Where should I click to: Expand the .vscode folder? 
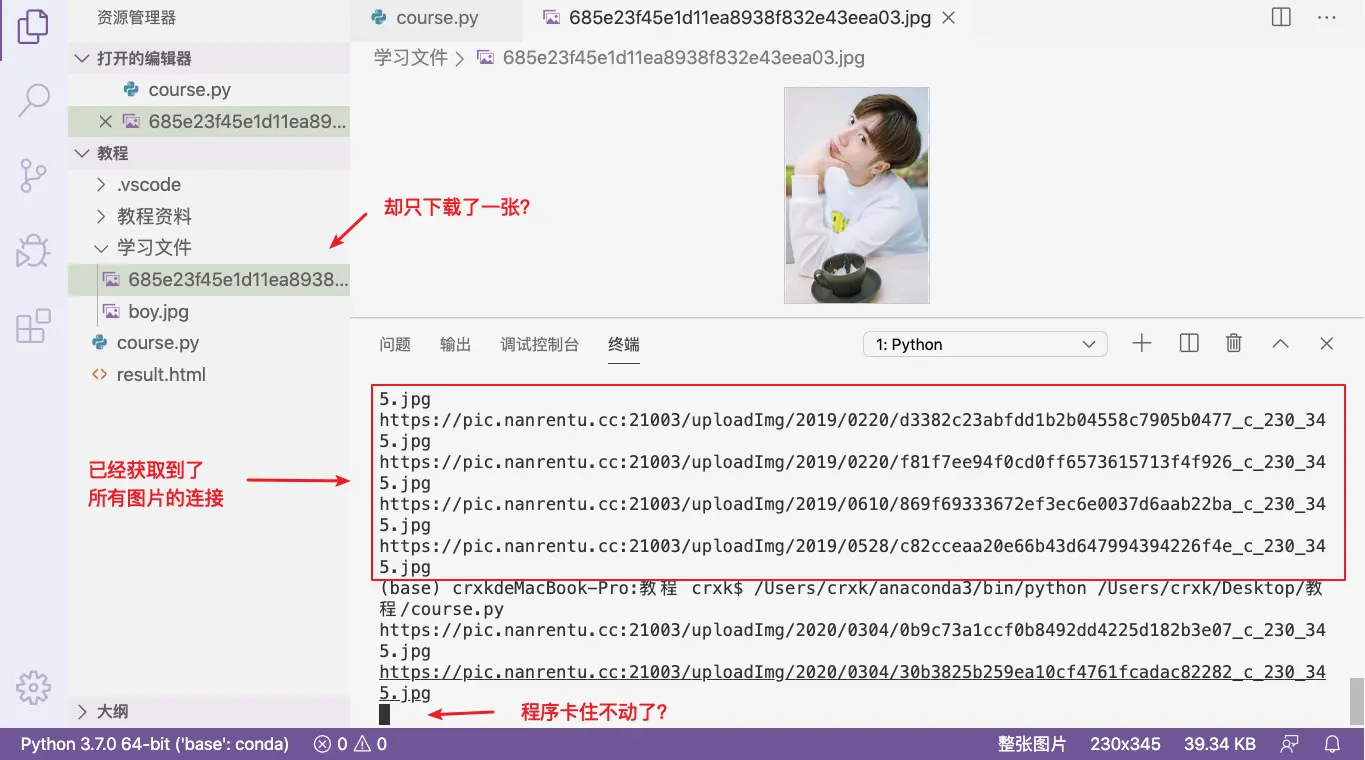[209, 184]
